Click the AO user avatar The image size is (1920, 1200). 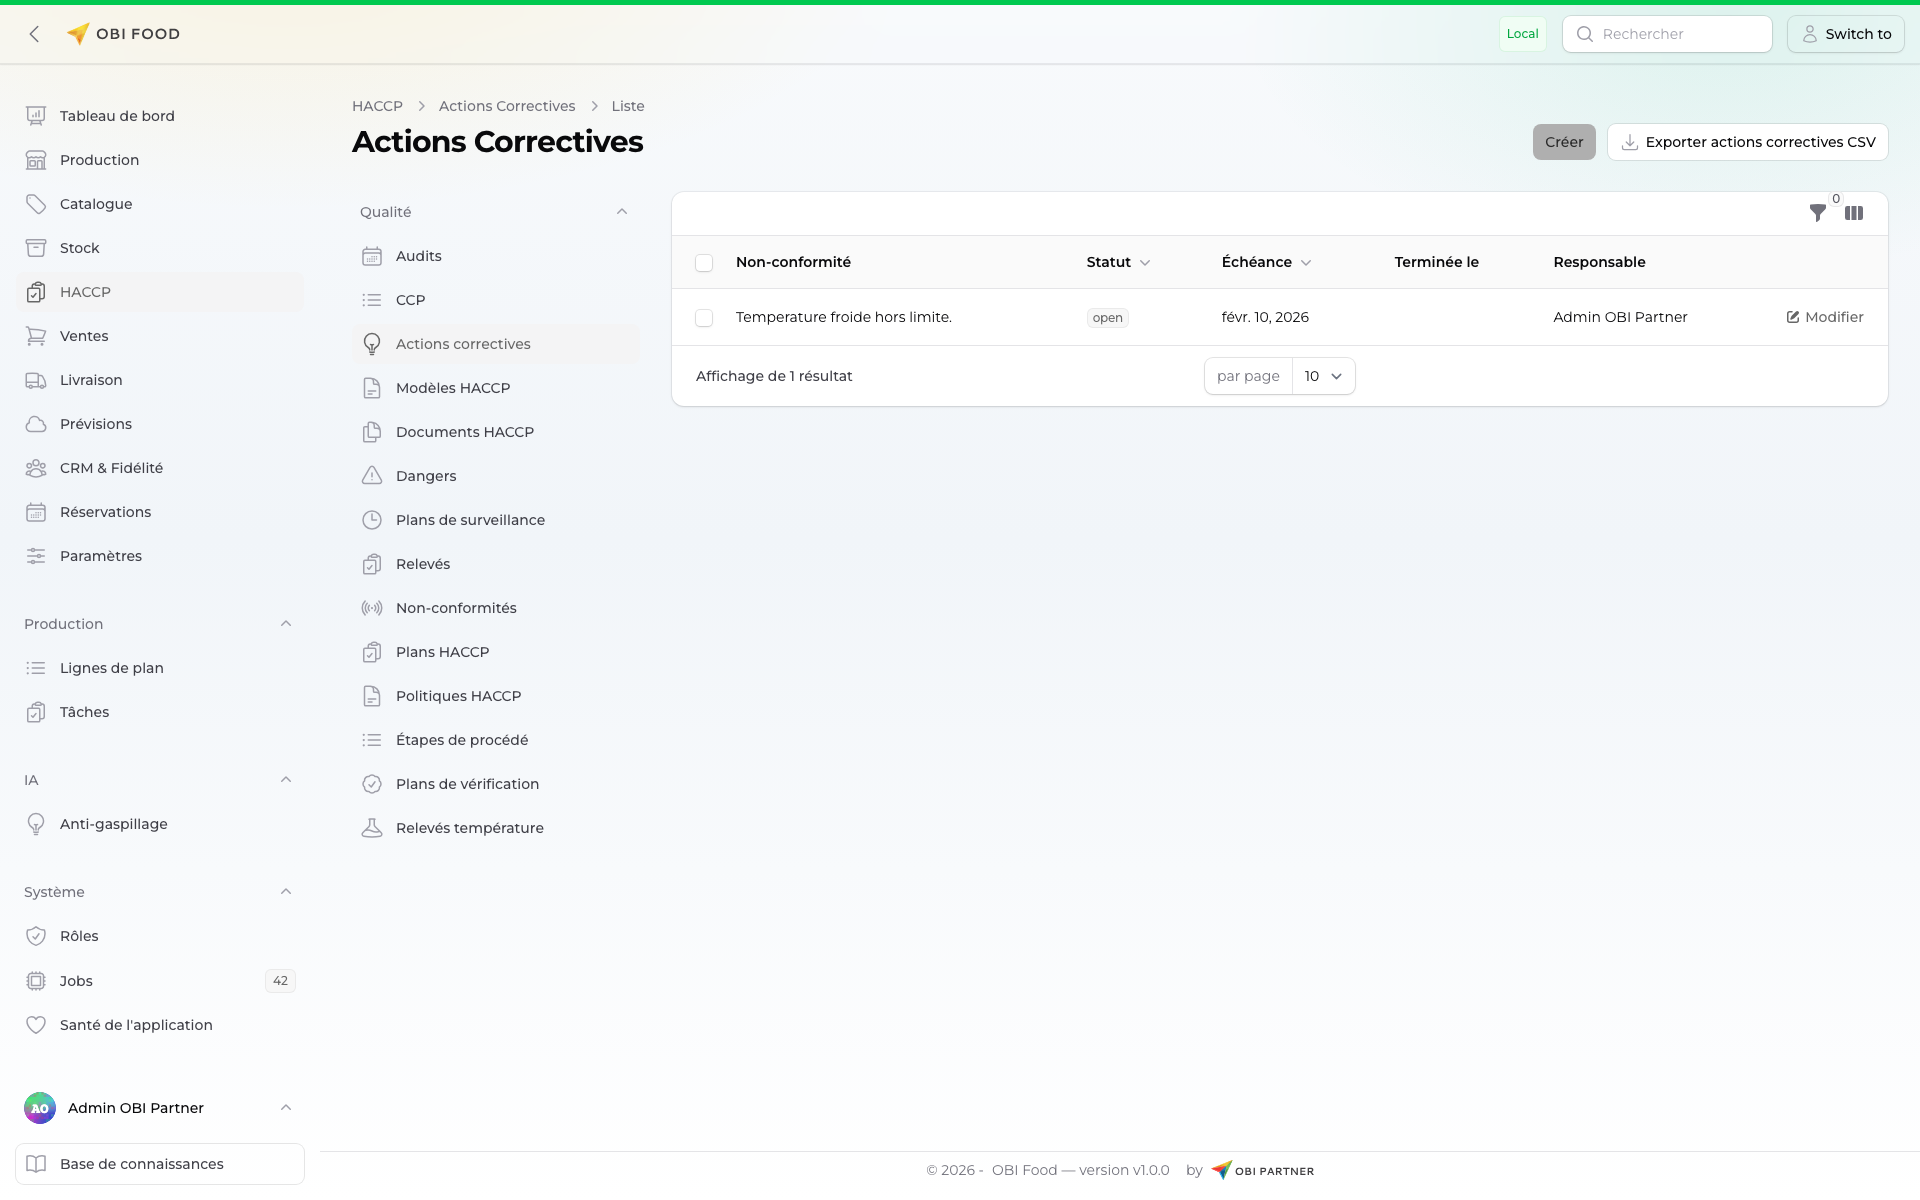40,1108
